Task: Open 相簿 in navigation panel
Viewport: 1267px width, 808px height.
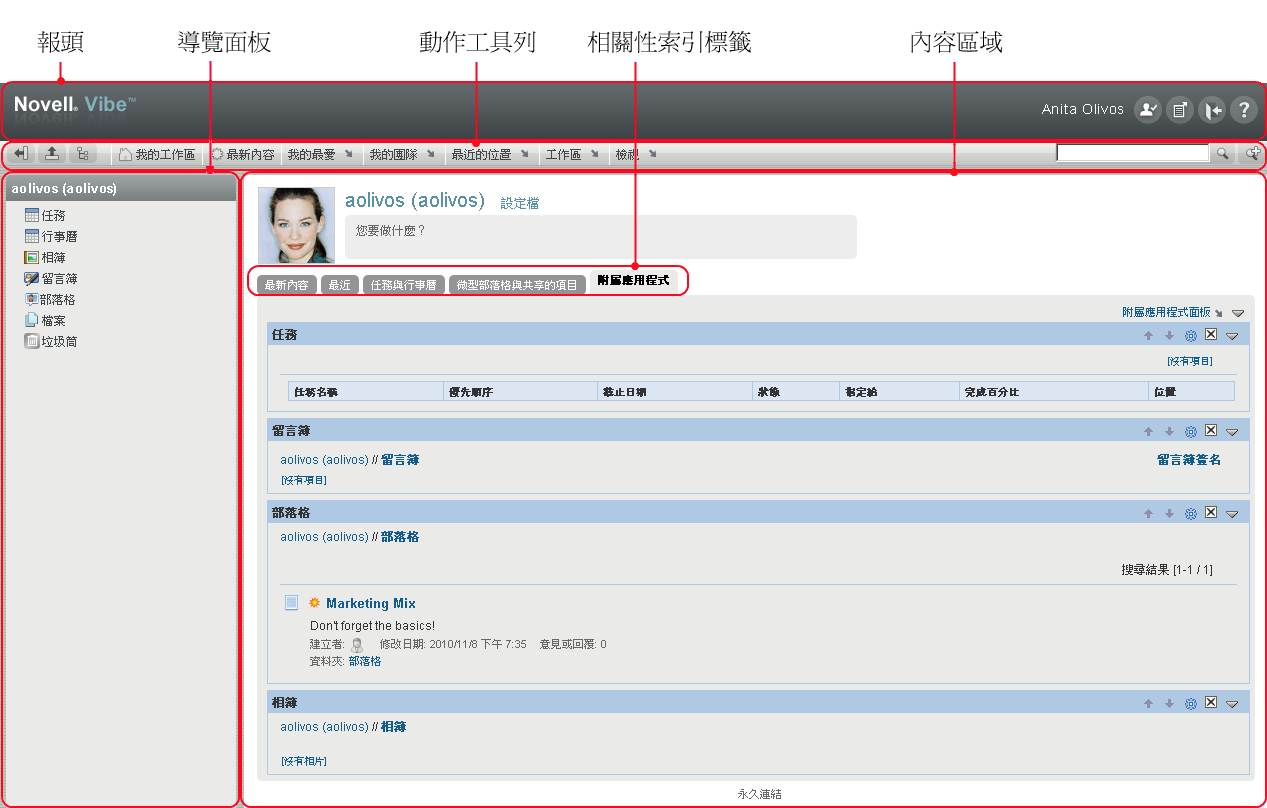Action: tap(46, 257)
